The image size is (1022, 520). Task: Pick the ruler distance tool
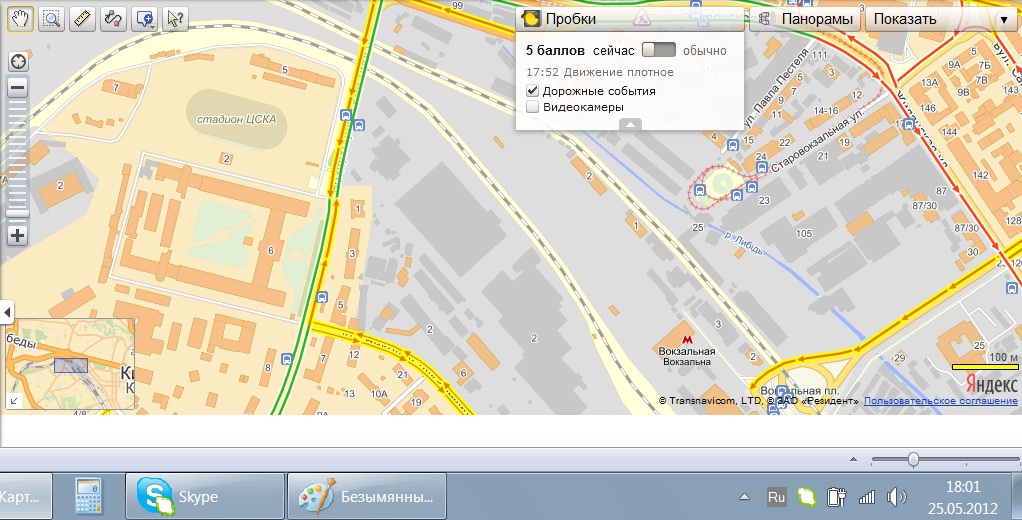[82, 18]
